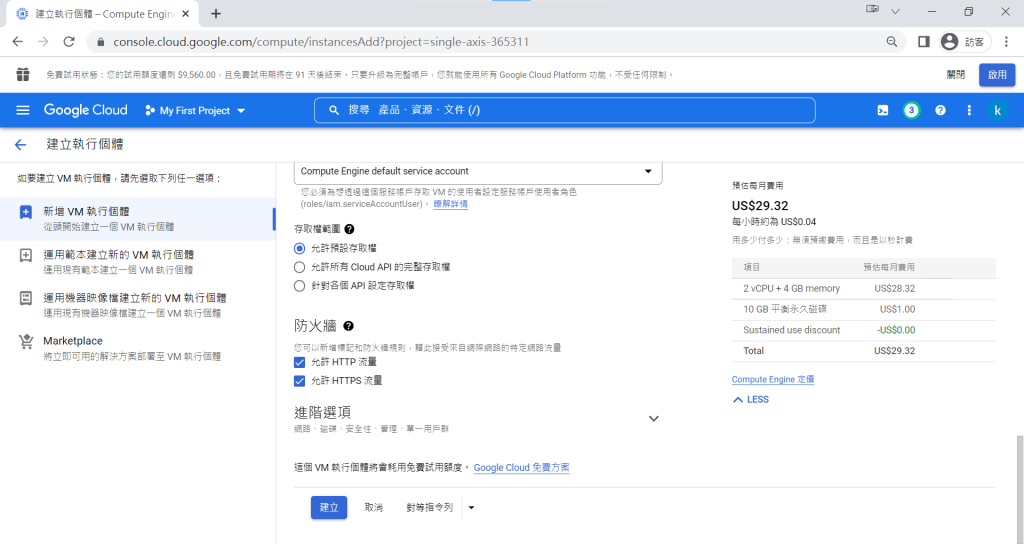The image size is (1024, 544).
Task: Click the 訪客 guest profile button
Action: click(965, 42)
